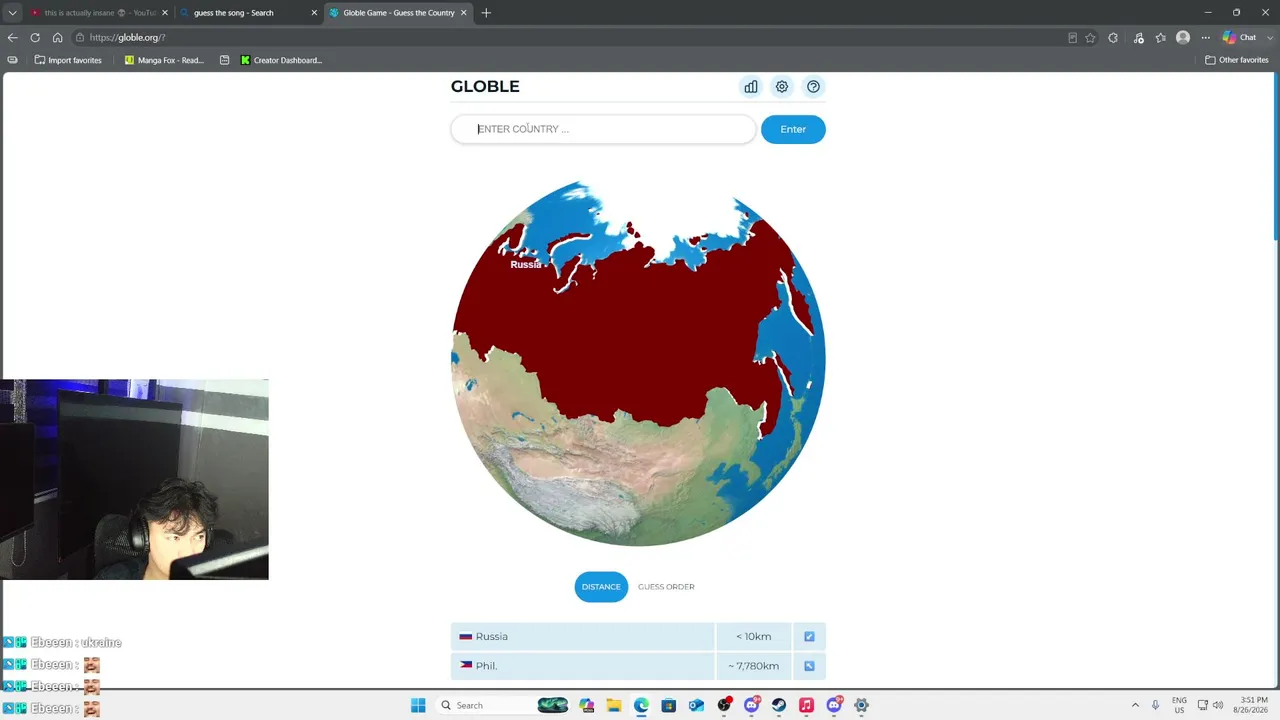
Task: Click the '< 10km' distance value
Action: 753,636
